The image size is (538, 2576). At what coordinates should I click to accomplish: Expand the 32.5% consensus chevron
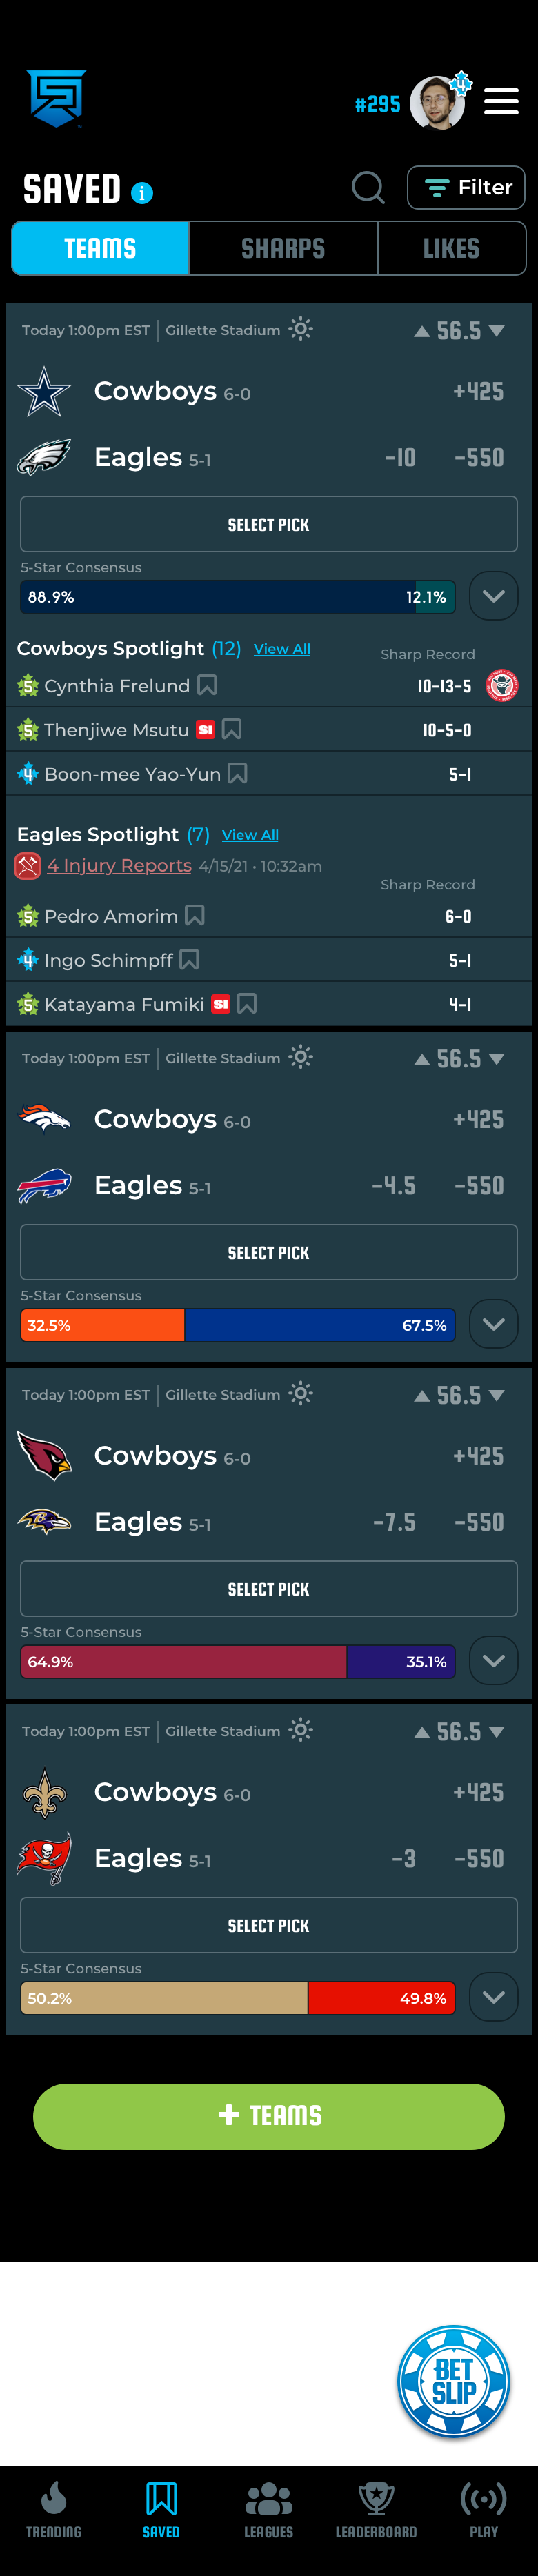(493, 1324)
